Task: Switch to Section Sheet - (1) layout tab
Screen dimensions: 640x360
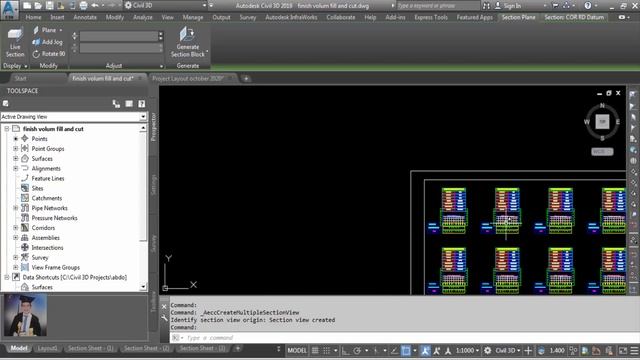Action: pyautogui.click(x=90, y=348)
